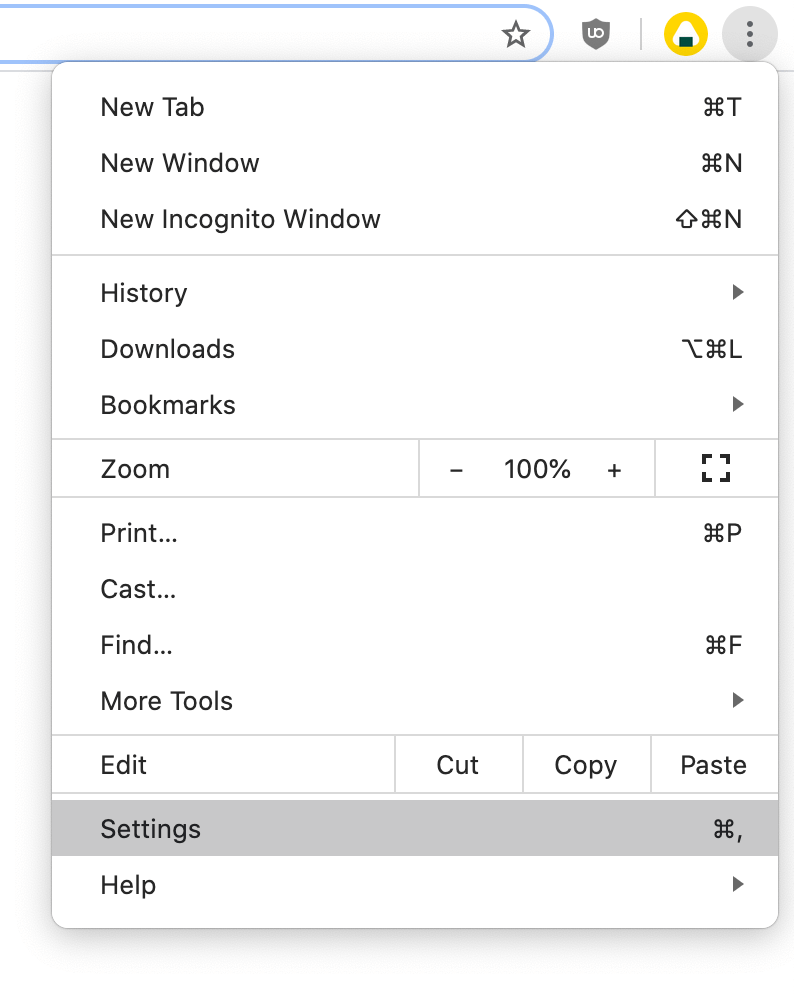Toggle fullscreen mode icon
Viewport: 794px width, 994px height.
point(716,468)
